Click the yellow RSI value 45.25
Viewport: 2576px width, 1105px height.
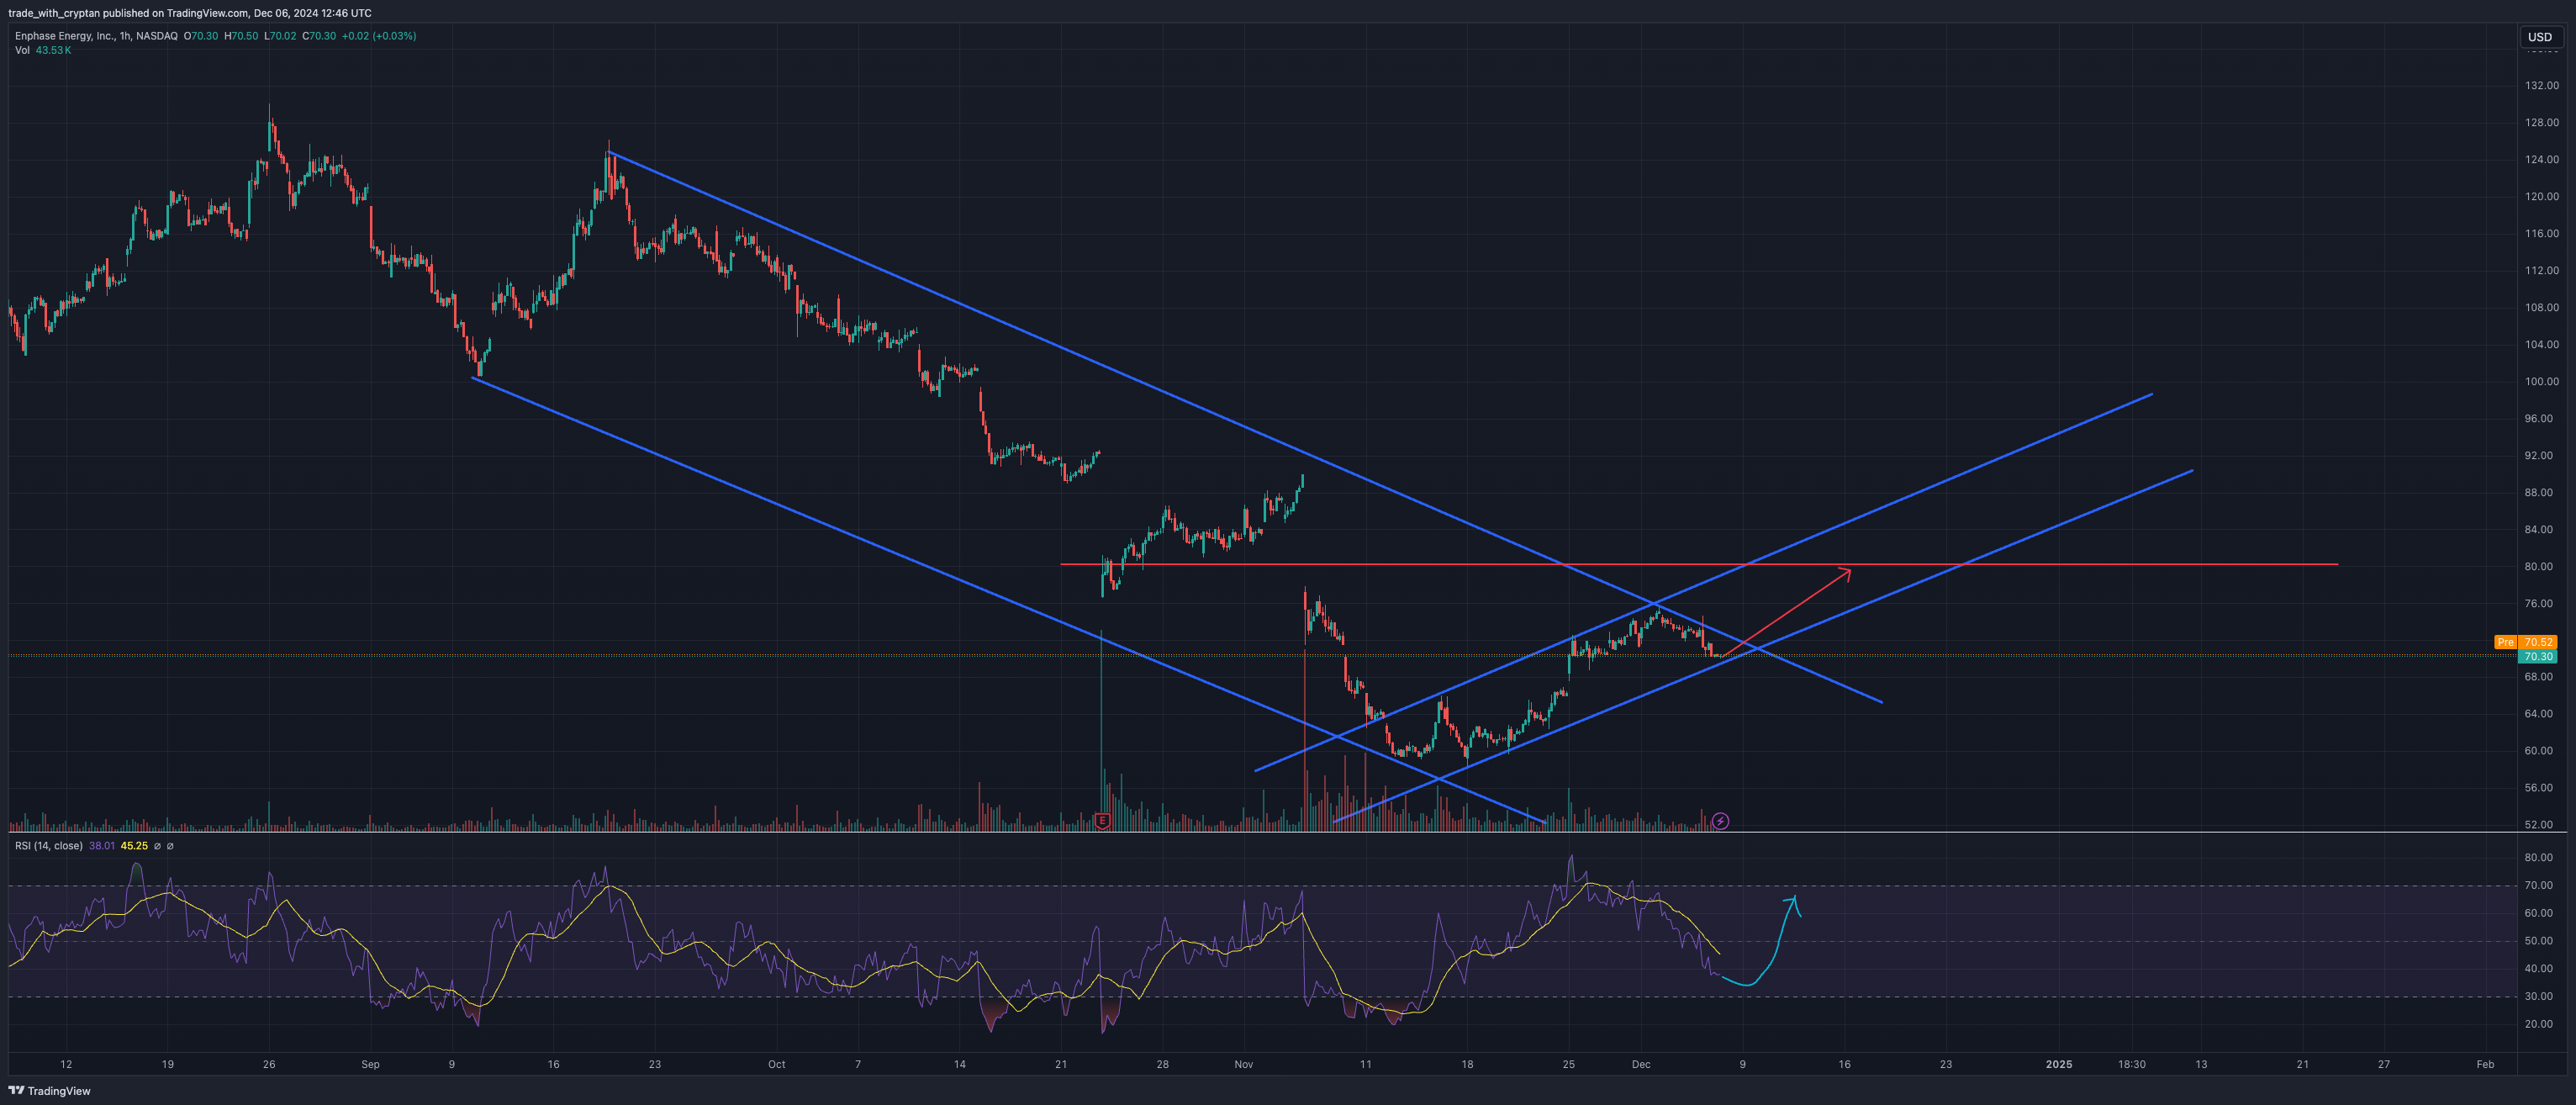click(134, 846)
